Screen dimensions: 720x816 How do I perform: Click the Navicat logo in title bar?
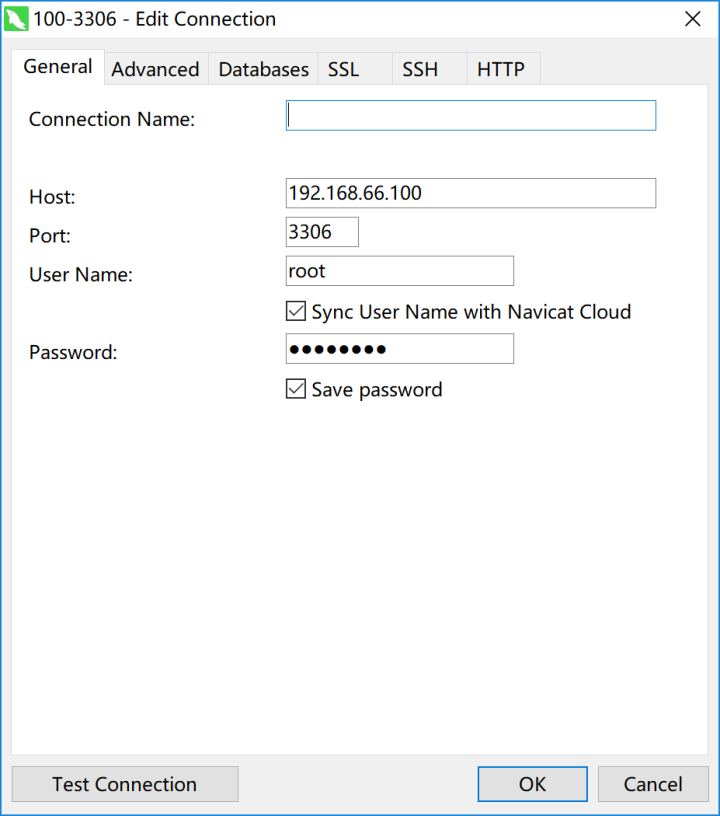pyautogui.click(x=16, y=19)
